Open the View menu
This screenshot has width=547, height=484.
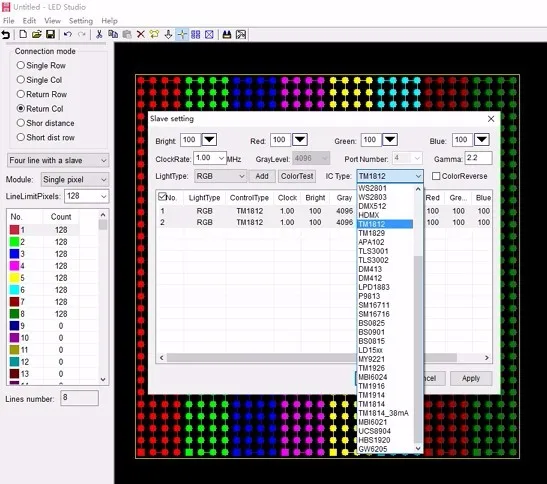[52, 21]
